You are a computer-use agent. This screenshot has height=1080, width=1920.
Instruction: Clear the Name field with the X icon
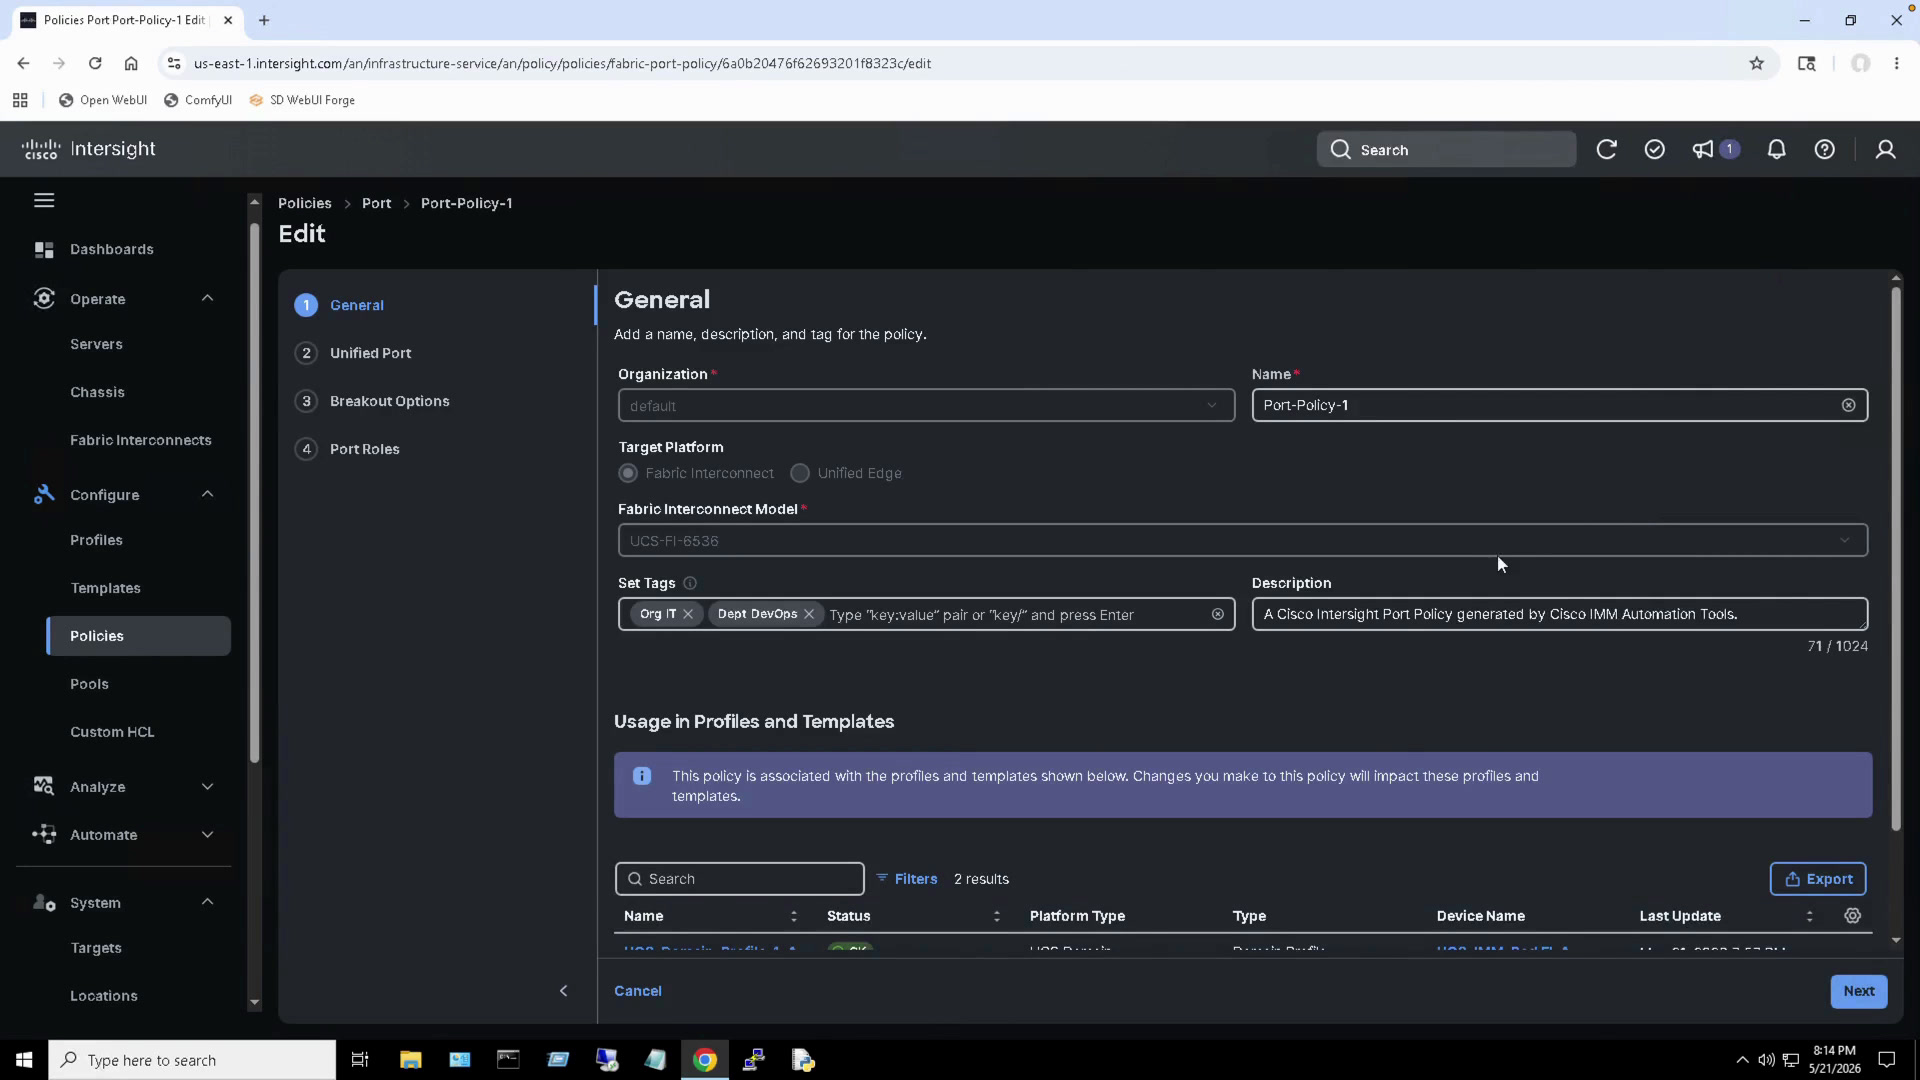(x=1848, y=405)
